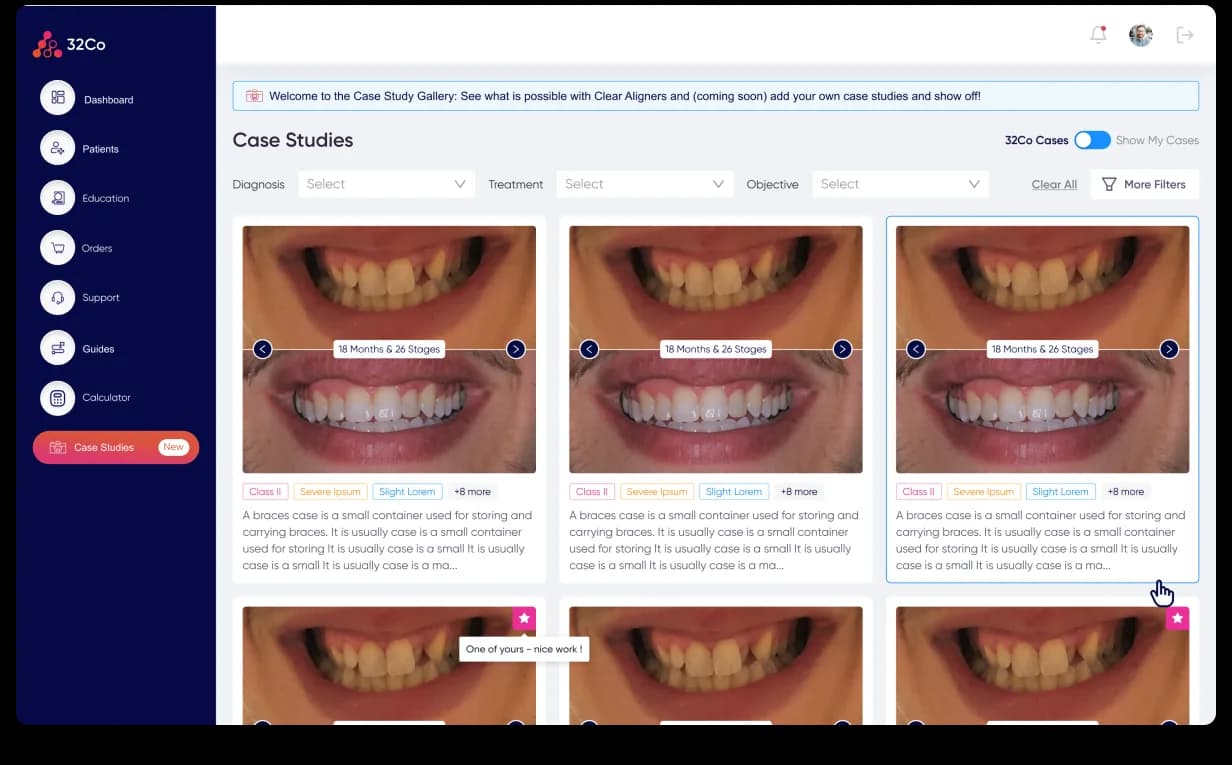Open the Diagnosis dropdown

[x=387, y=184]
